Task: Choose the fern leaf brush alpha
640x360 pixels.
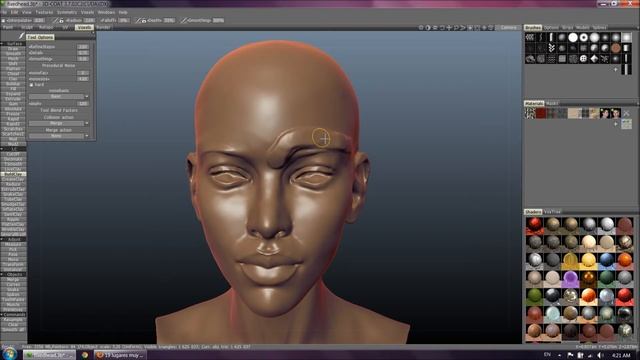Action: tap(552, 48)
